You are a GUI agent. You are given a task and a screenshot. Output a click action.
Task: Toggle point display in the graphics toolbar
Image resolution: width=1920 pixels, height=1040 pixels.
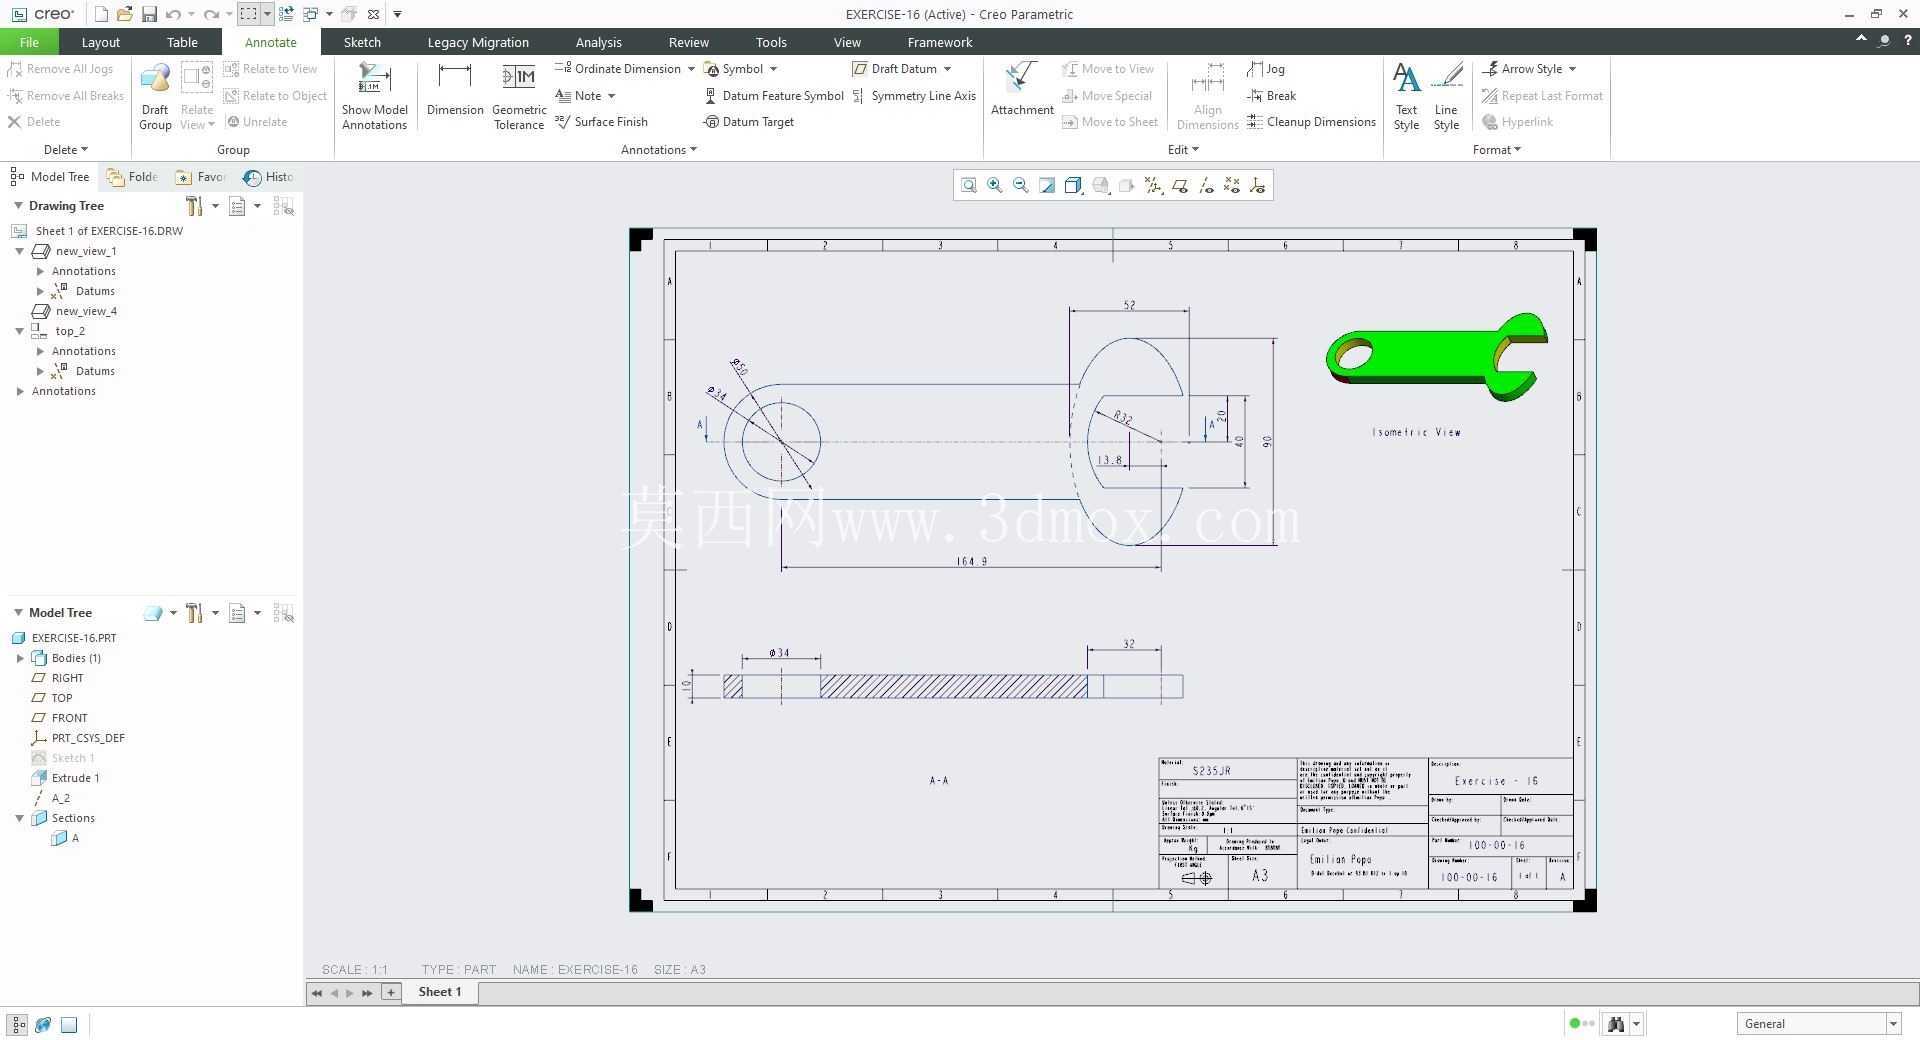[1232, 185]
